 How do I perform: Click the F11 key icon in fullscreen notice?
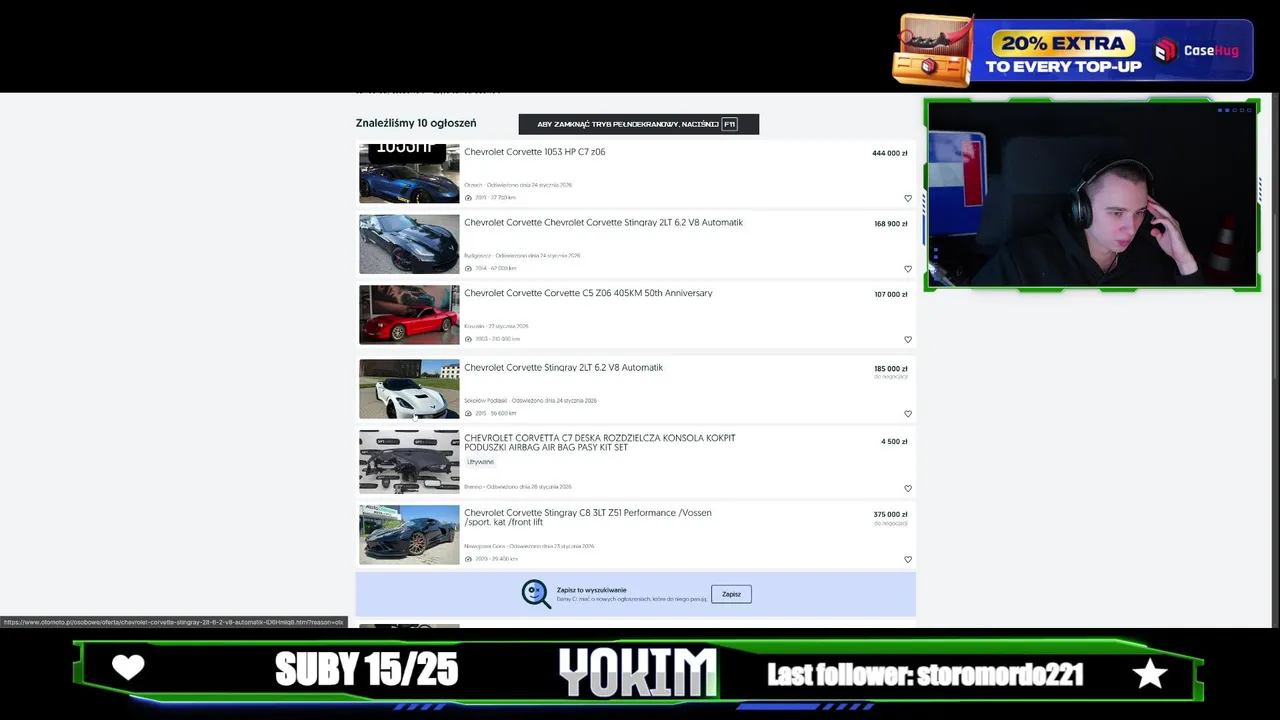tap(729, 124)
